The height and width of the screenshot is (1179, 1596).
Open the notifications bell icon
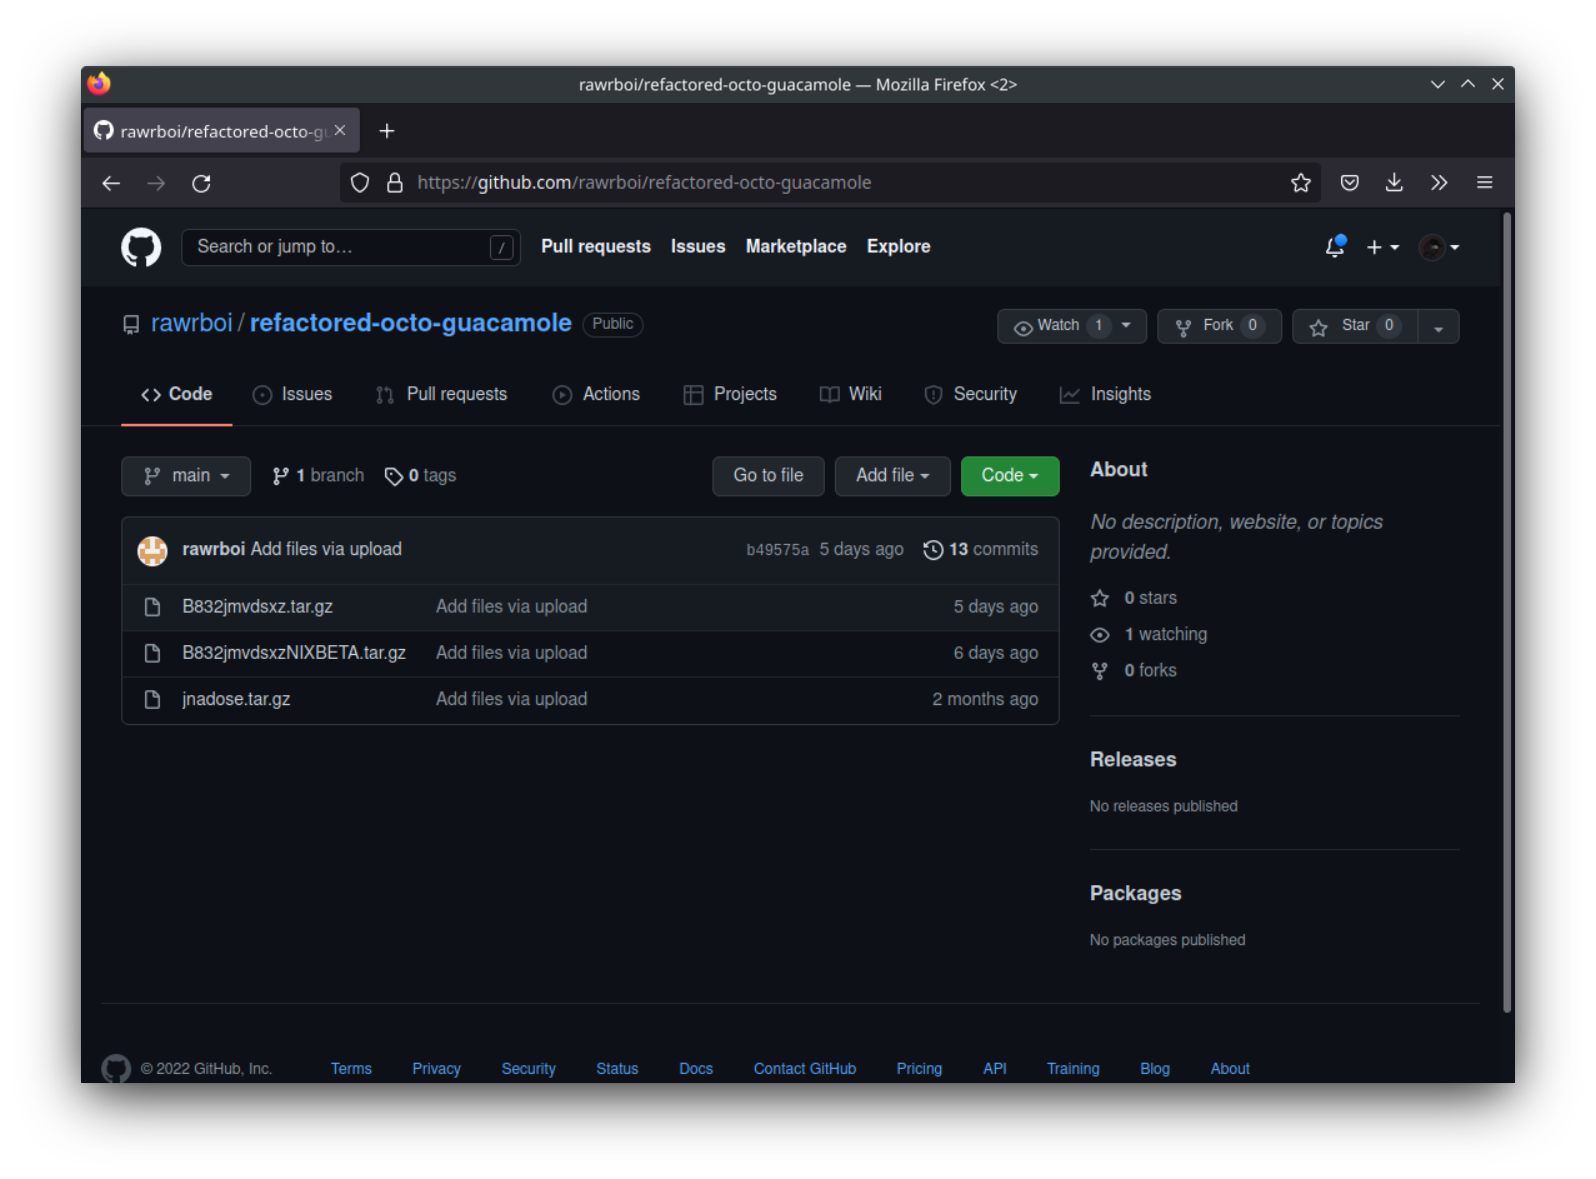[1335, 246]
